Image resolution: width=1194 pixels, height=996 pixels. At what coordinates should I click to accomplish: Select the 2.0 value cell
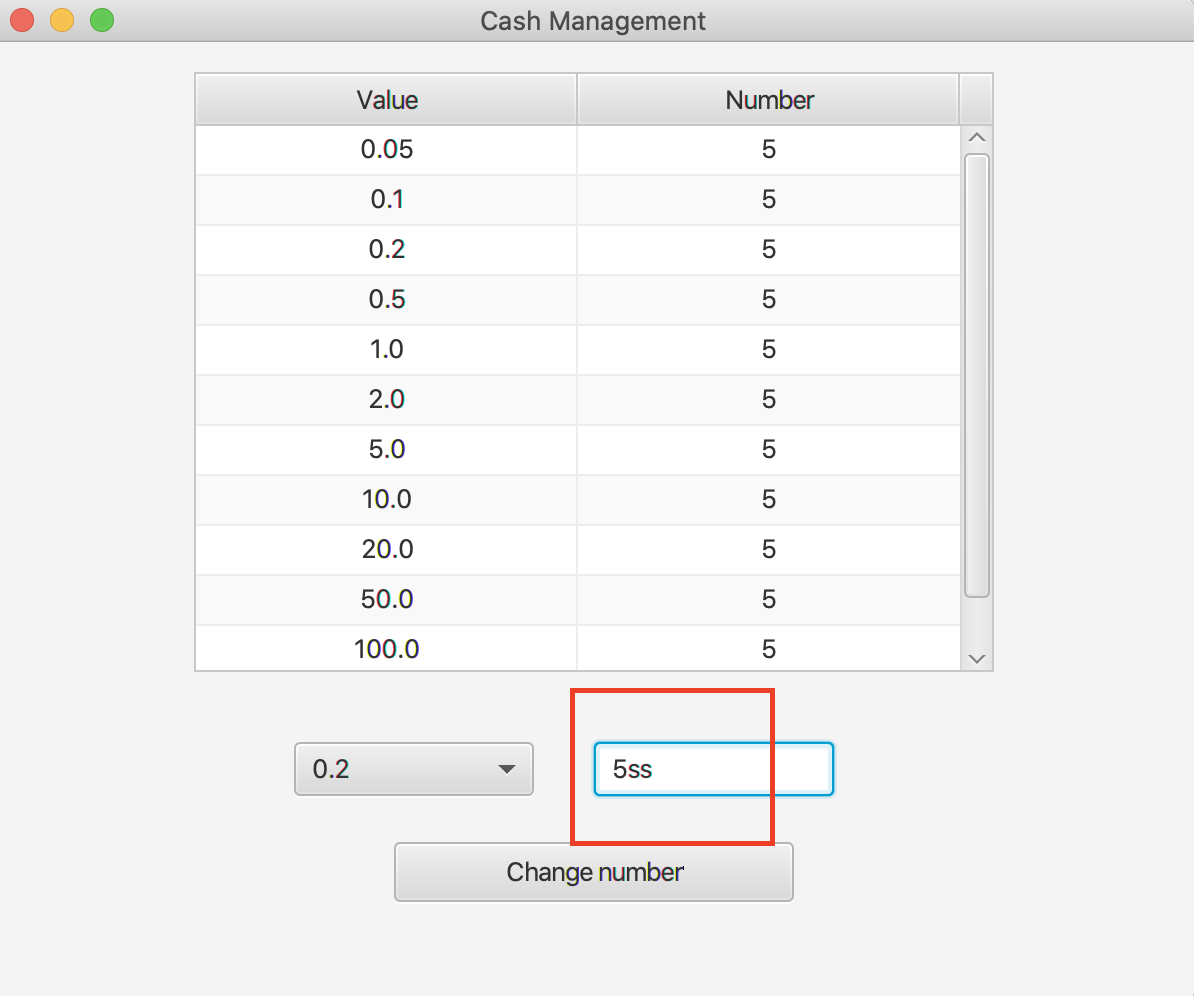pos(386,399)
